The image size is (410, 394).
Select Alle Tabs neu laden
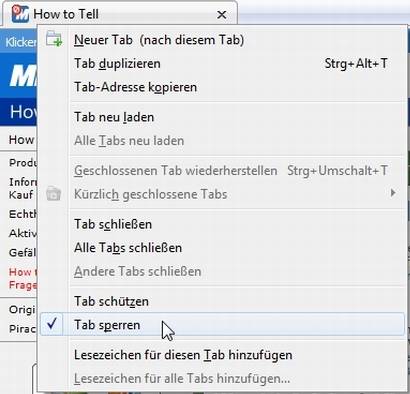tap(222, 140)
